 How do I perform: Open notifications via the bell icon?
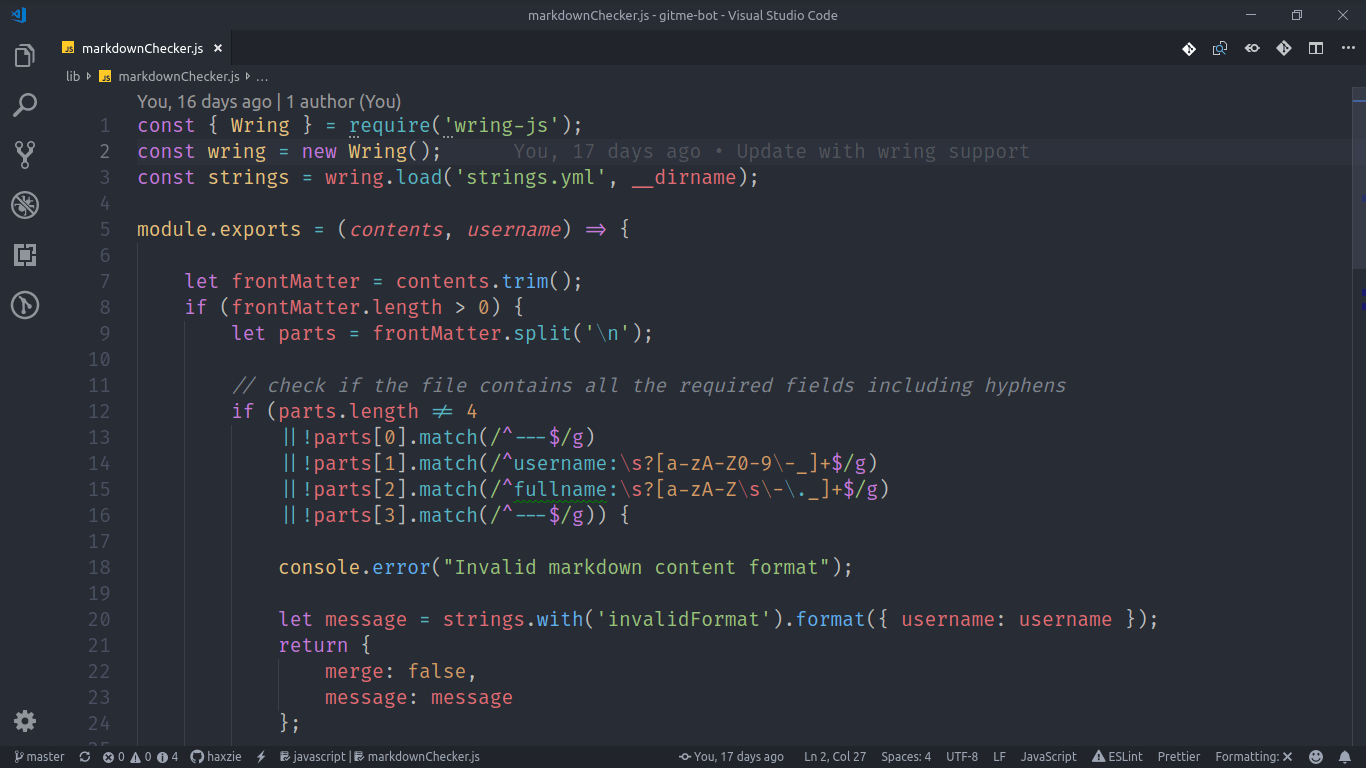[x=1344, y=757]
